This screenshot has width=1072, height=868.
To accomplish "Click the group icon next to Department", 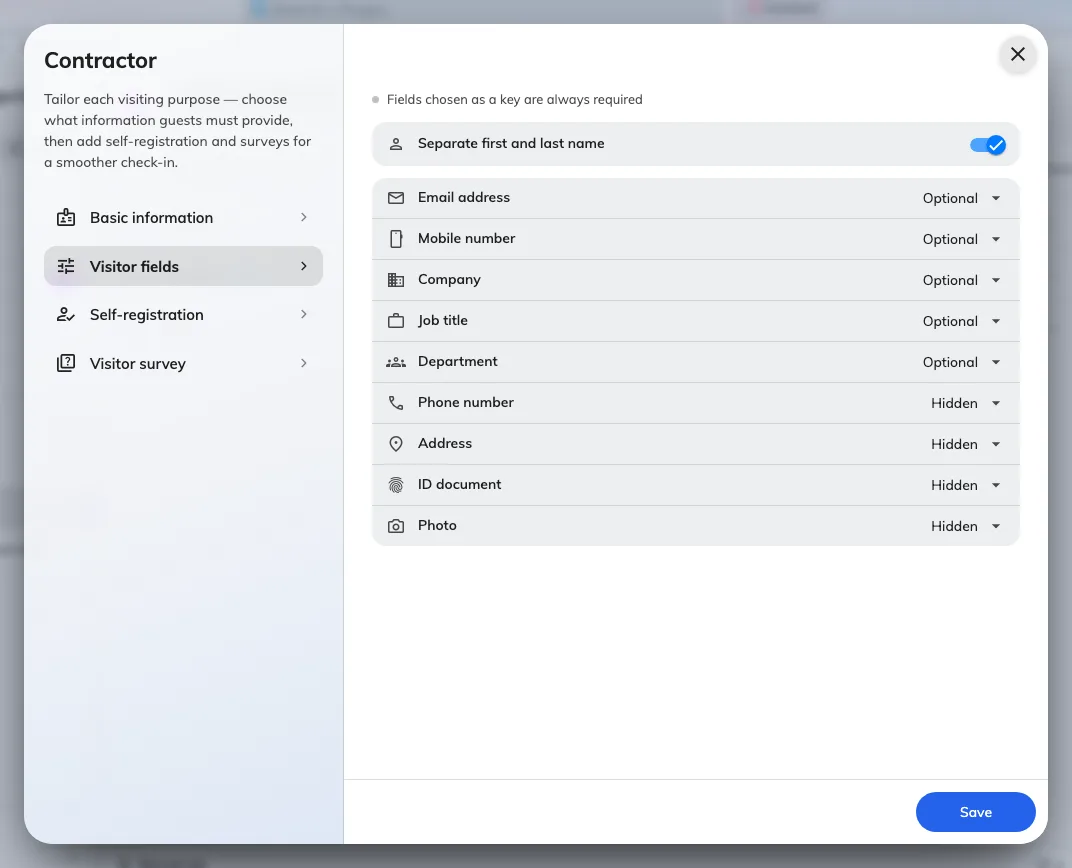I will tap(396, 362).
